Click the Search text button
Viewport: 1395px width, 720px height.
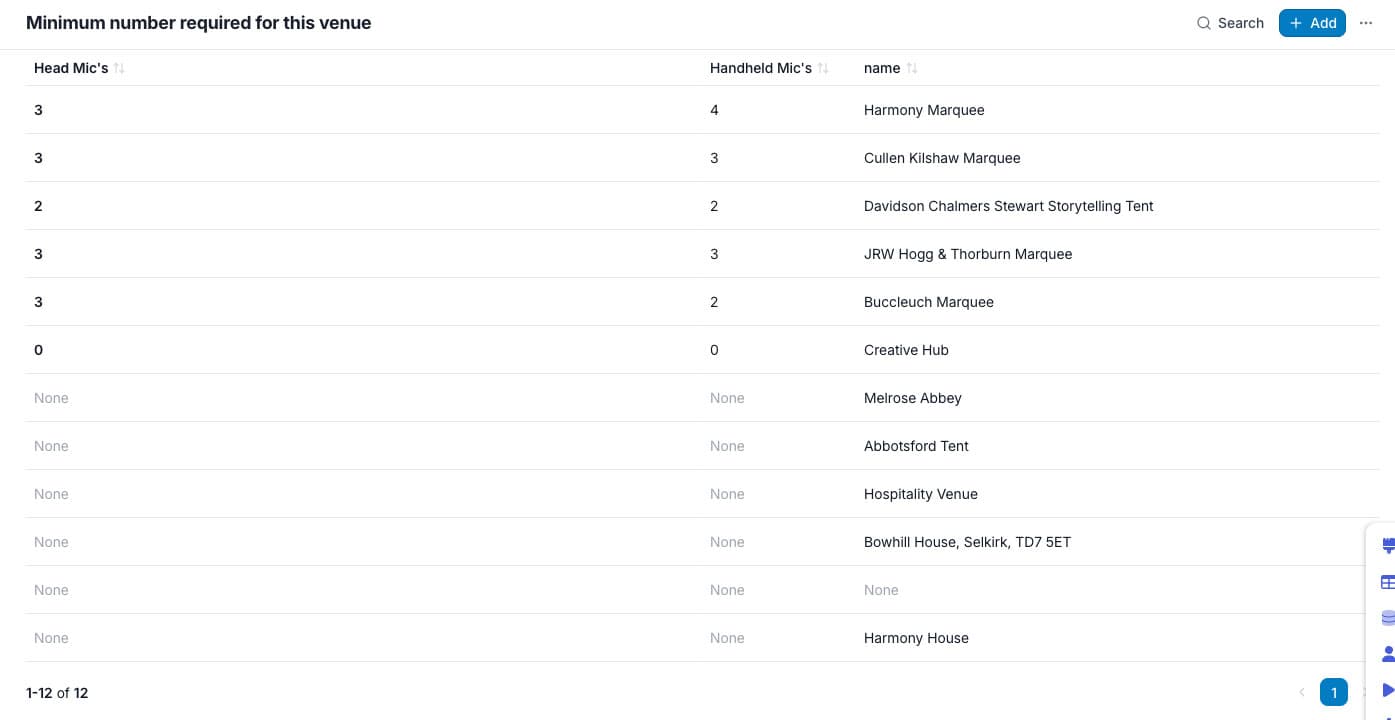tap(1241, 23)
